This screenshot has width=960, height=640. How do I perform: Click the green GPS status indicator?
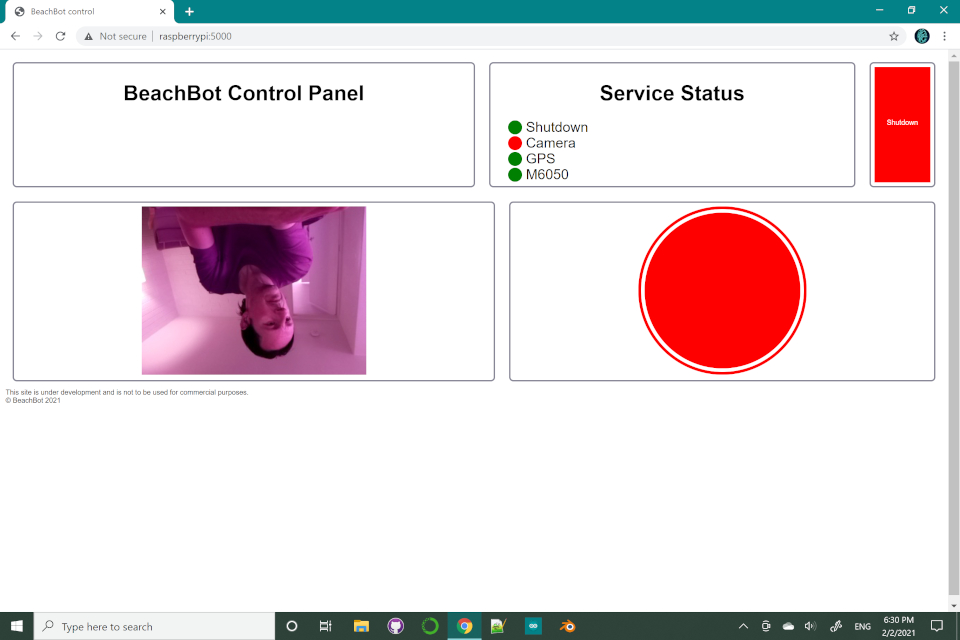coord(515,159)
